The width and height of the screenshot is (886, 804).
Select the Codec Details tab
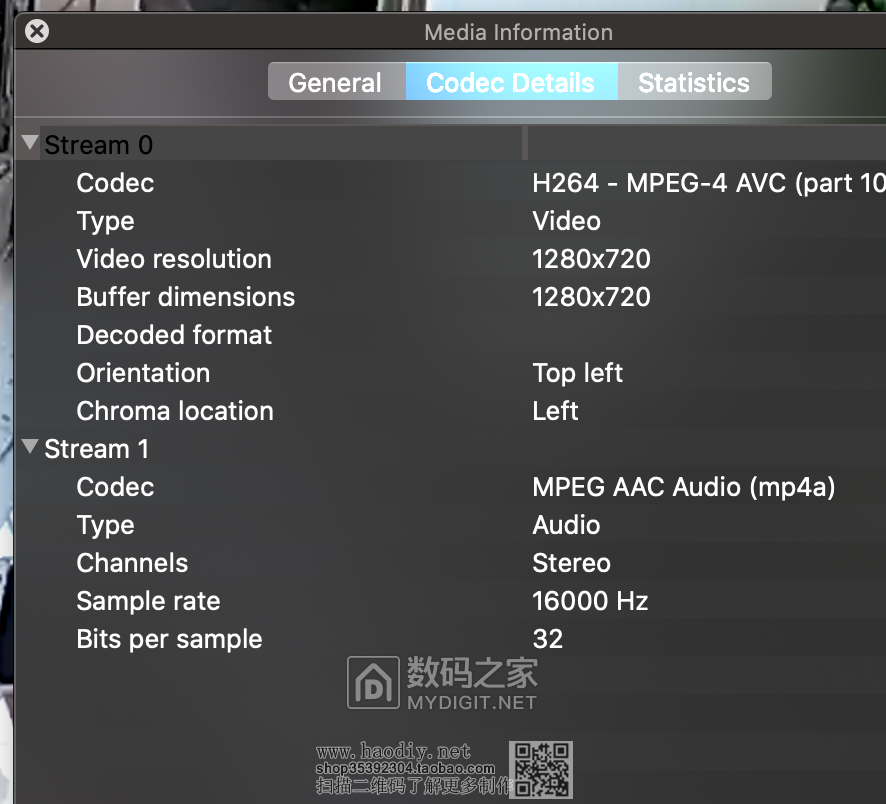pyautogui.click(x=510, y=83)
